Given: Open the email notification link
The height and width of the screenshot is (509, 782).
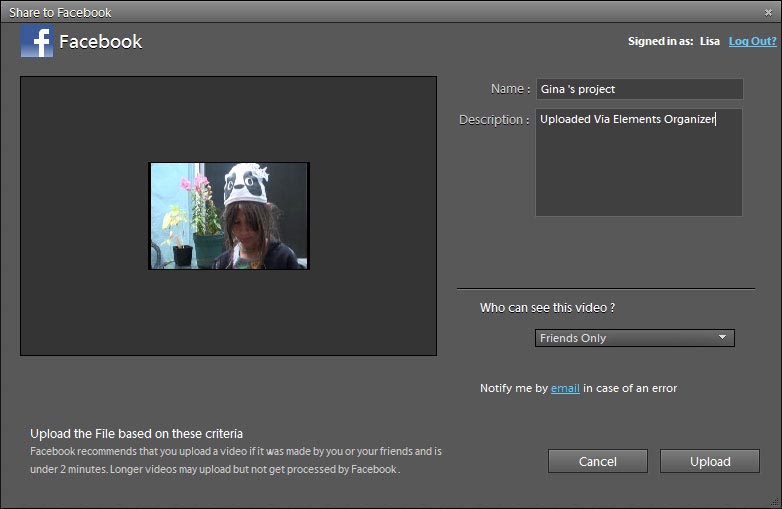Looking at the screenshot, I should coord(565,388).
